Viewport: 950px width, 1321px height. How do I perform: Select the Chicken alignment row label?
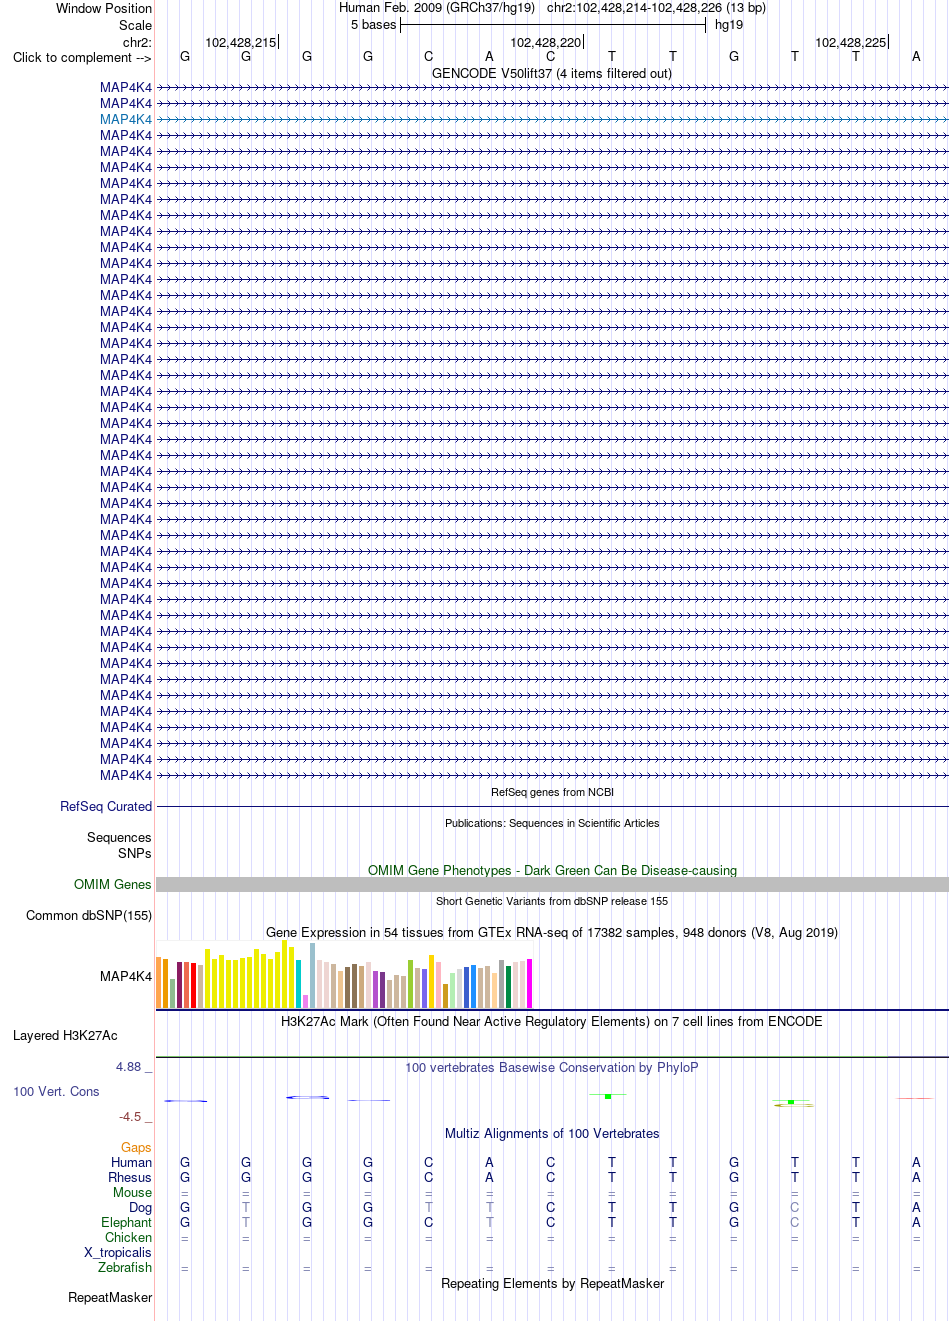pos(129,1237)
